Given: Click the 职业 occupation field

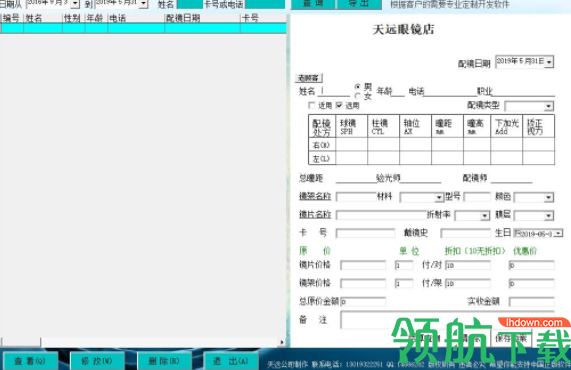Looking at the screenshot, I should pyautogui.click(x=524, y=91).
